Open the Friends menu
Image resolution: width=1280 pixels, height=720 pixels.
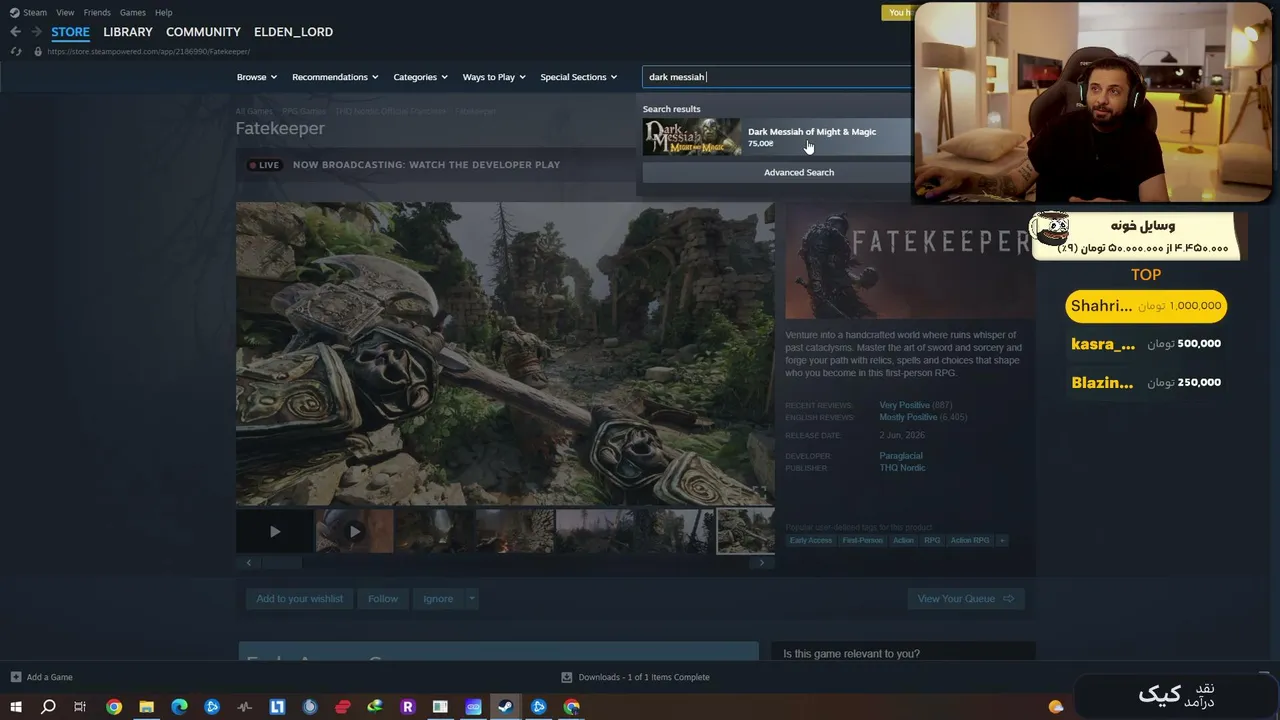(x=97, y=12)
